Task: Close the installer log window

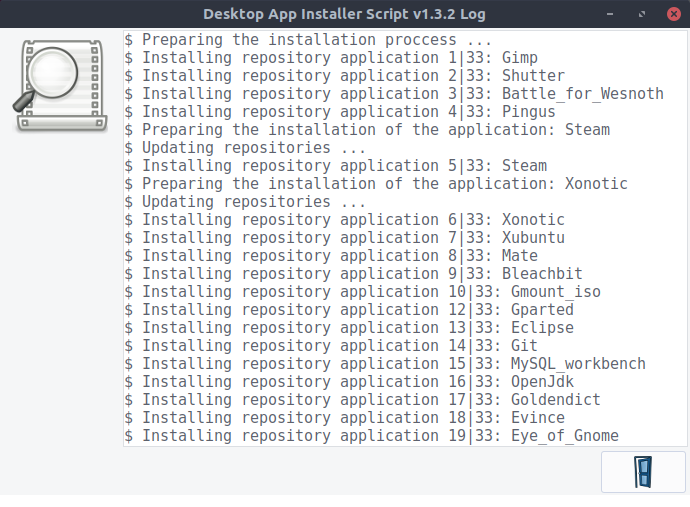Action: pyautogui.click(x=673, y=14)
